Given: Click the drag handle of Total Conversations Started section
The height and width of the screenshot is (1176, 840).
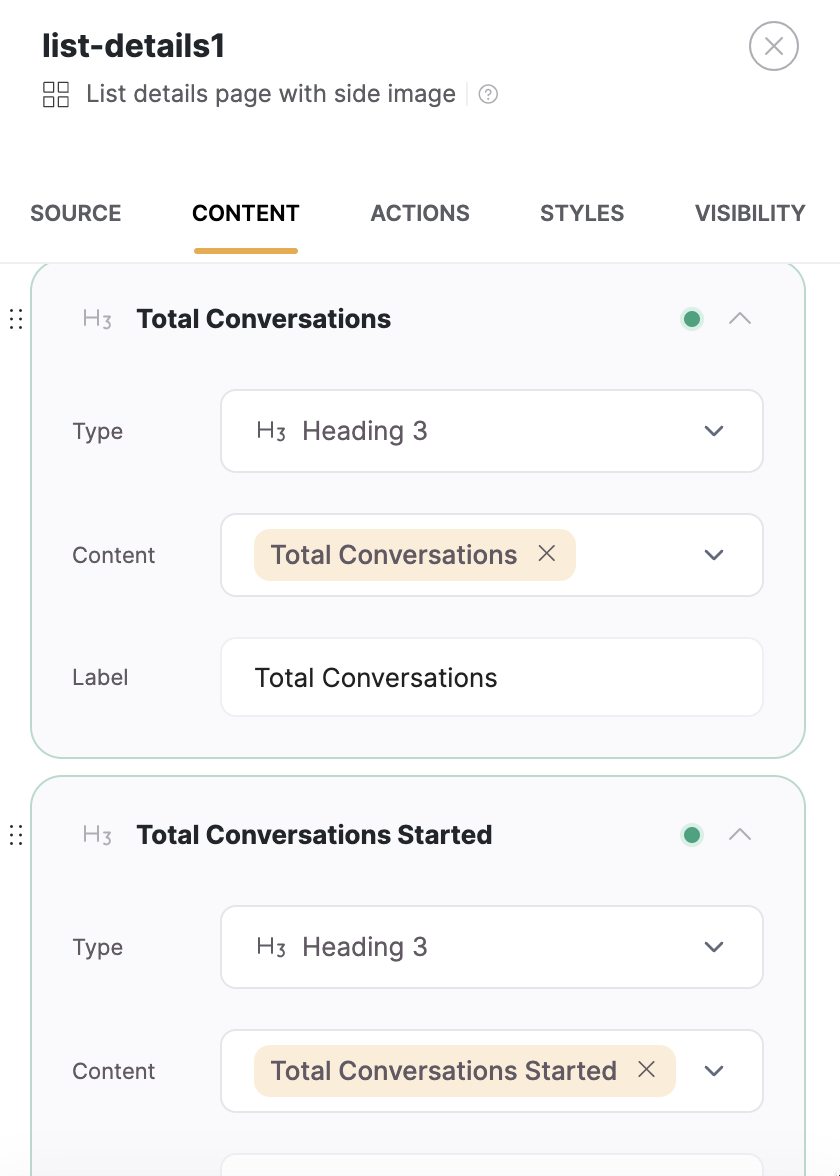Looking at the screenshot, I should click(x=15, y=834).
